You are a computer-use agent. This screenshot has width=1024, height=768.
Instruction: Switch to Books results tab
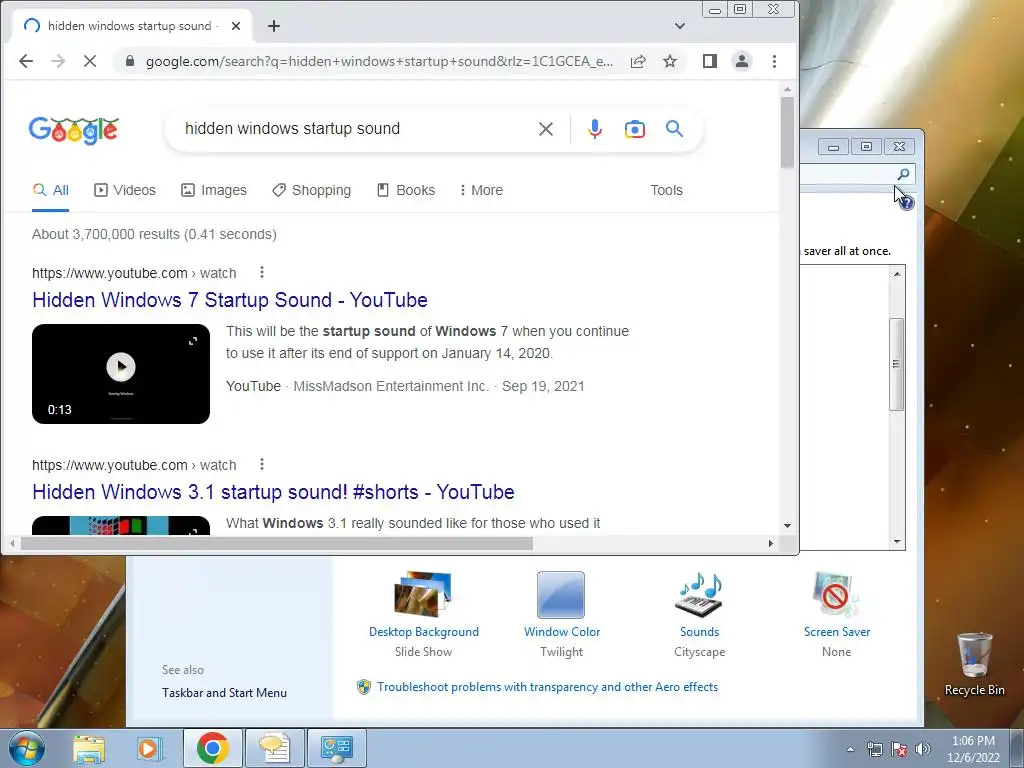406,190
